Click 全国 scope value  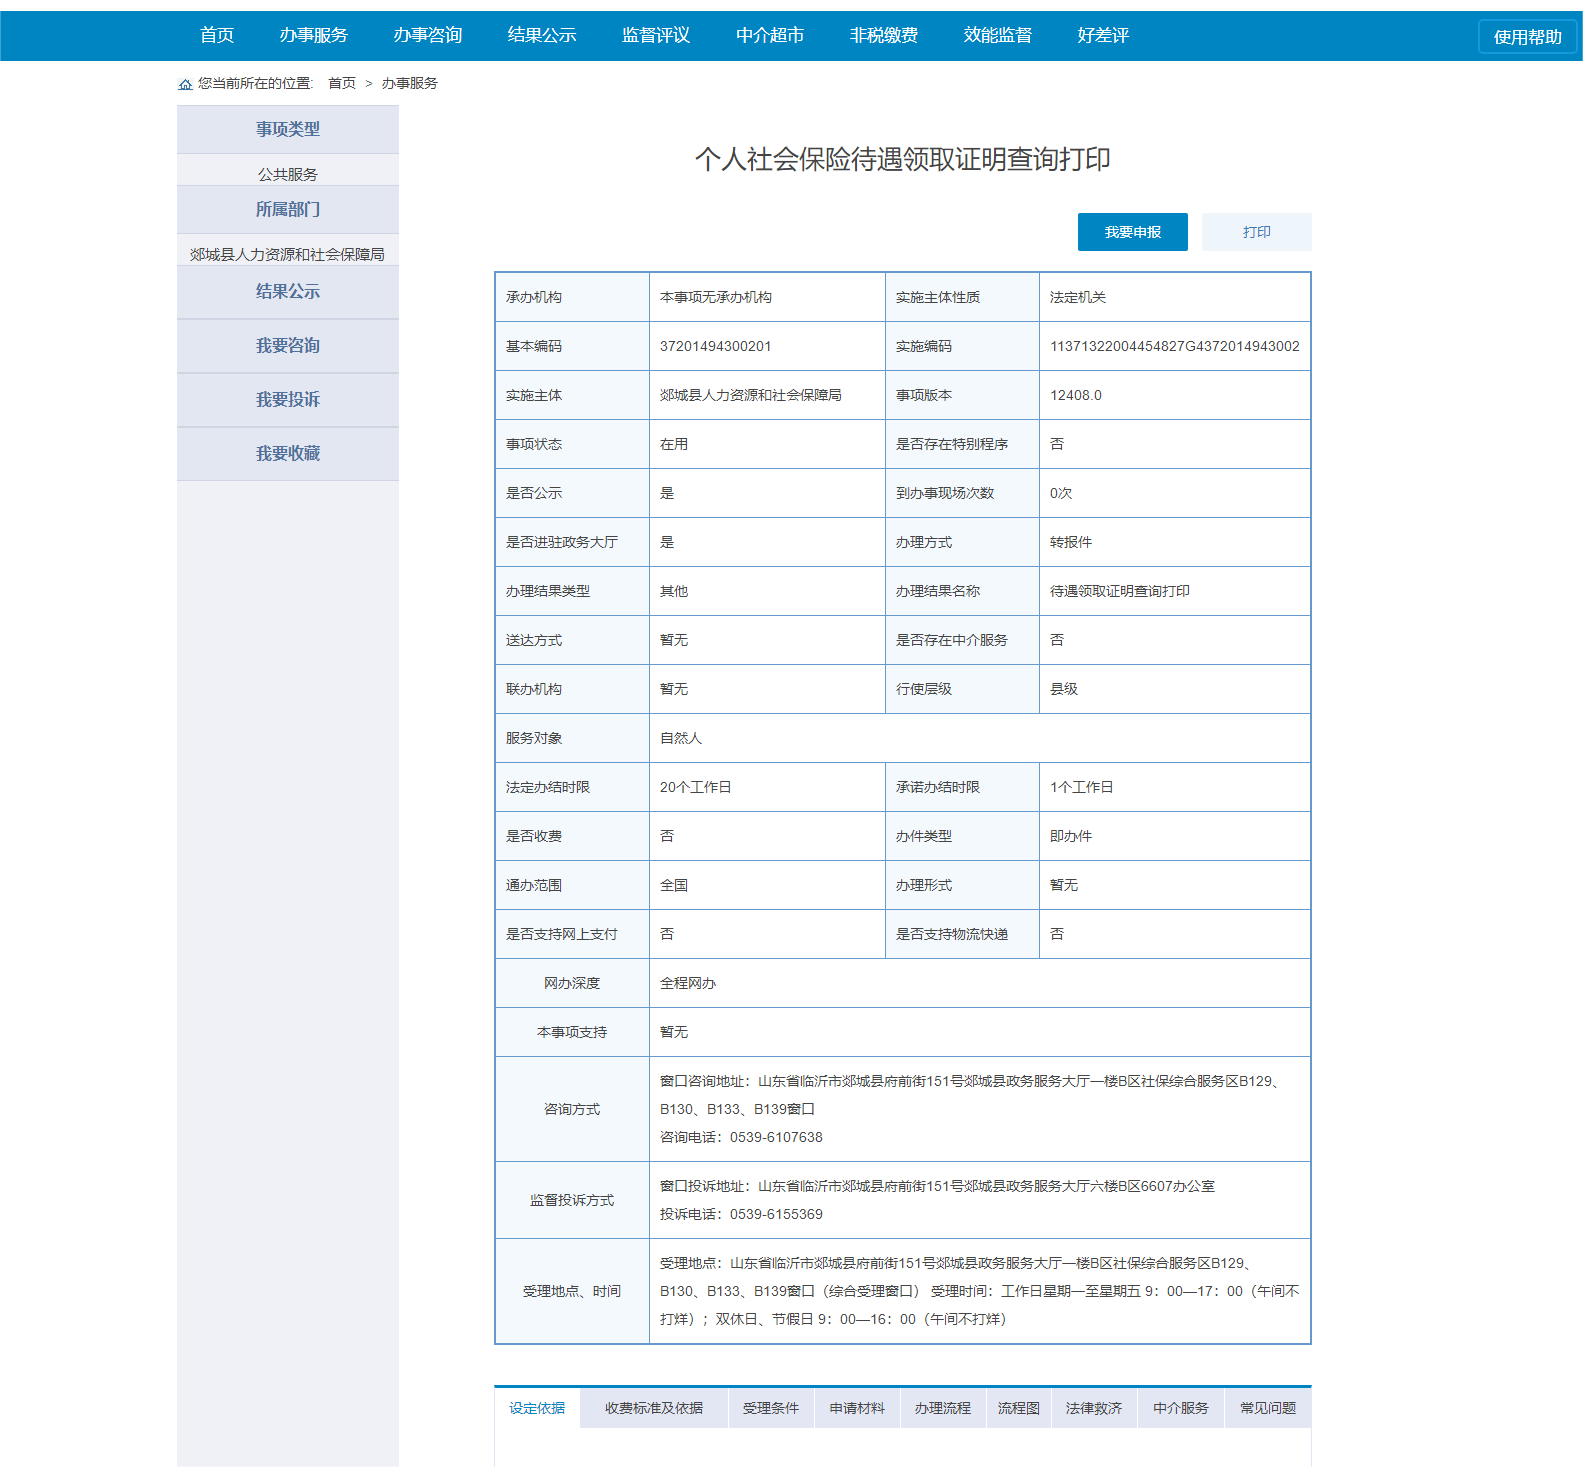click(674, 885)
